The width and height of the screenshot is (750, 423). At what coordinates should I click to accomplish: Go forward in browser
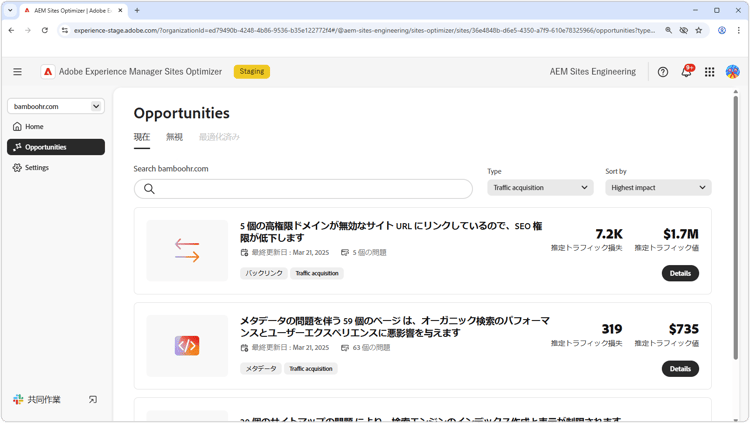tap(28, 30)
